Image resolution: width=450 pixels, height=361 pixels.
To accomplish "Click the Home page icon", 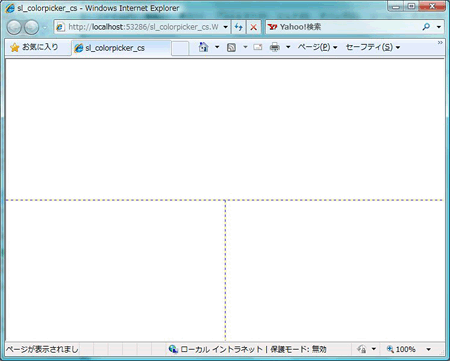I will (203, 47).
